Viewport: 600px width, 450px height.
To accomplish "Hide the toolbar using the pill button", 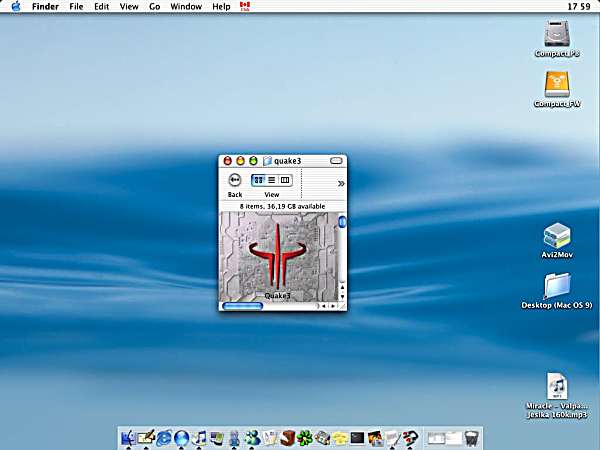I will [x=336, y=161].
